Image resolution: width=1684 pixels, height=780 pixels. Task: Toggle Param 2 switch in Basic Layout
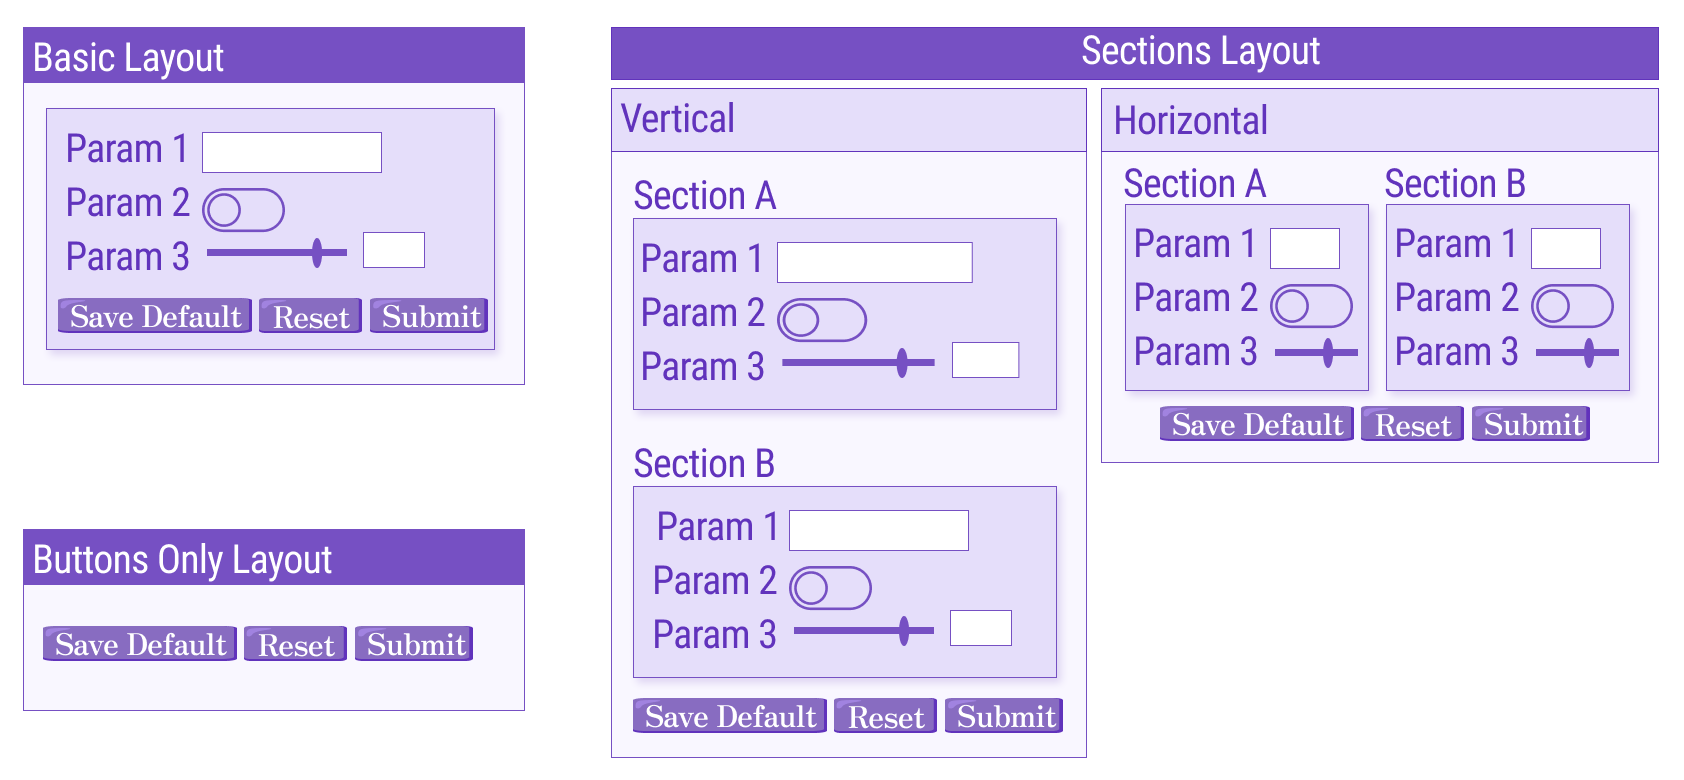pos(243,209)
